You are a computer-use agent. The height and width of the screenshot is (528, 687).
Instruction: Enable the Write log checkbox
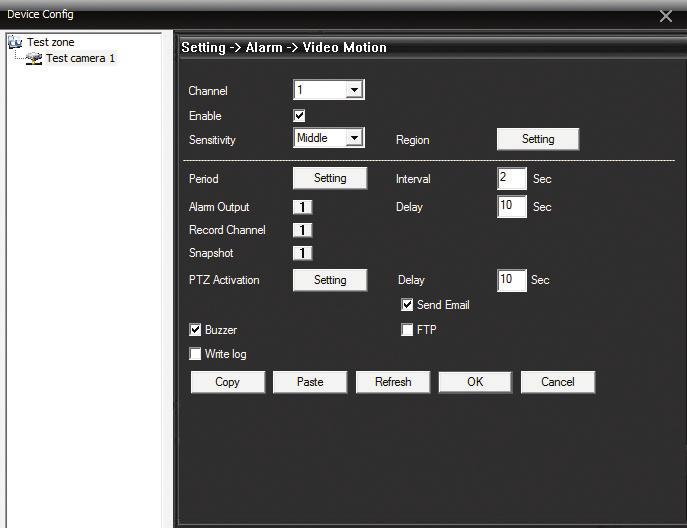195,354
